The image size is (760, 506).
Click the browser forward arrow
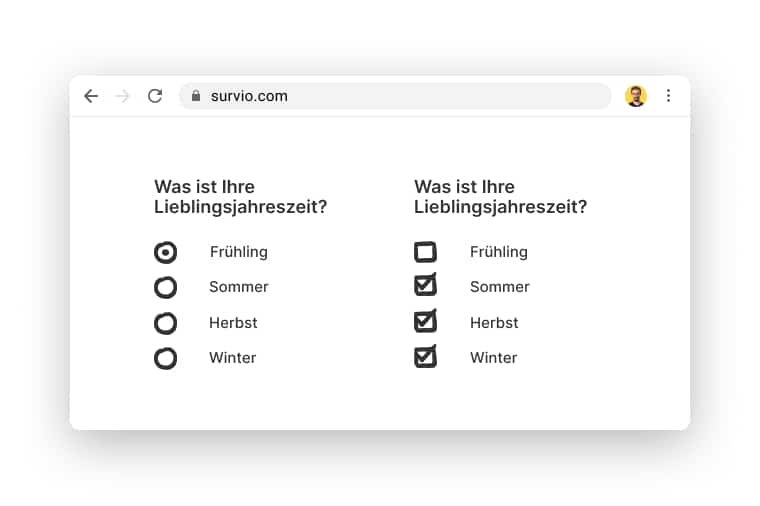point(123,96)
